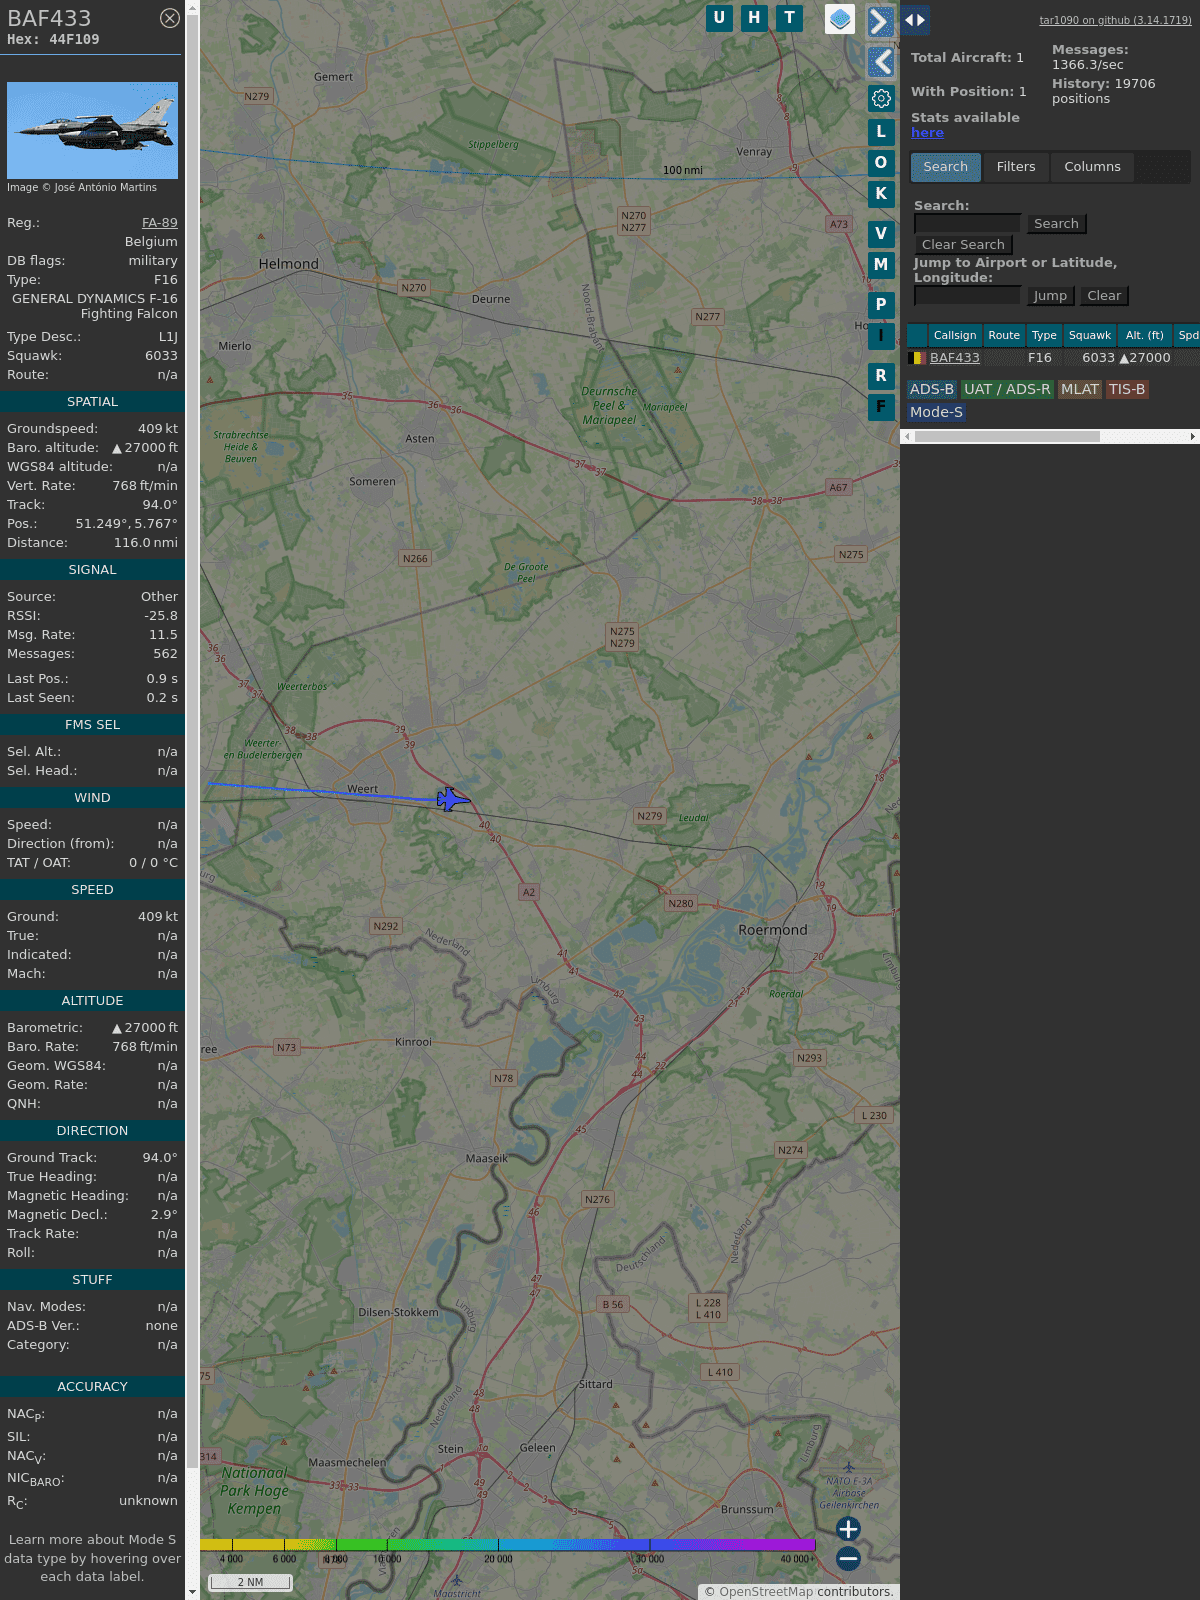Screen dimensions: 1200x1600
Task: Click the MLAT source legend
Action: [x=1080, y=390]
